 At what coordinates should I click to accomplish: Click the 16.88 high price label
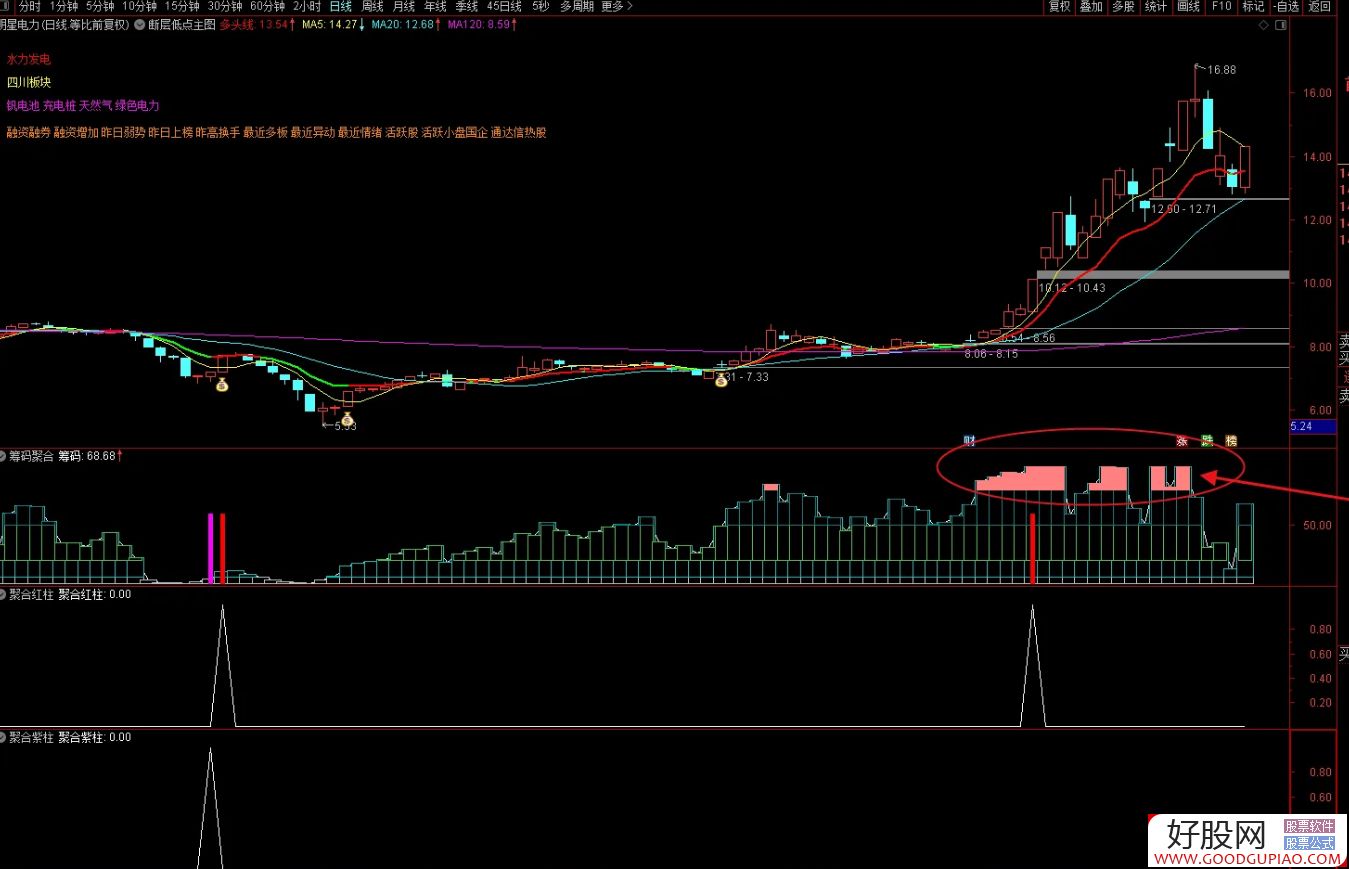1221,70
